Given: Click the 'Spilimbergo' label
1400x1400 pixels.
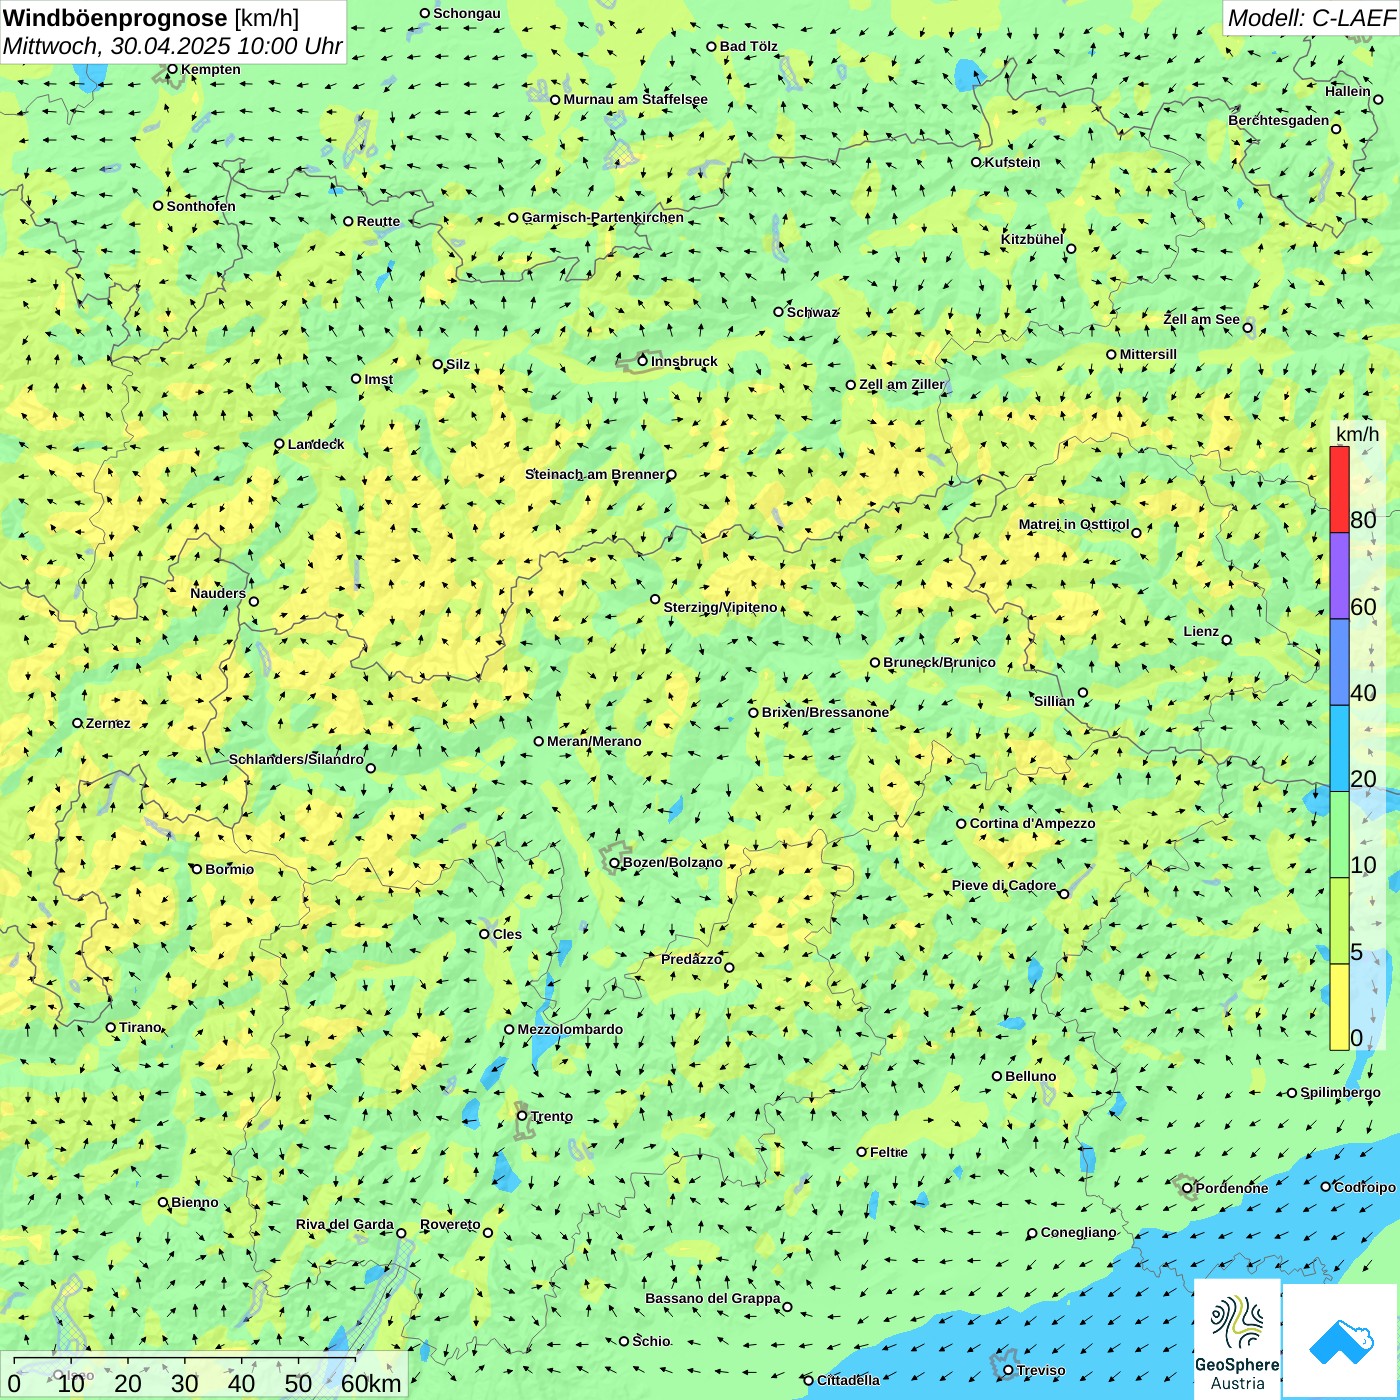Looking at the screenshot, I should (x=1340, y=1092).
